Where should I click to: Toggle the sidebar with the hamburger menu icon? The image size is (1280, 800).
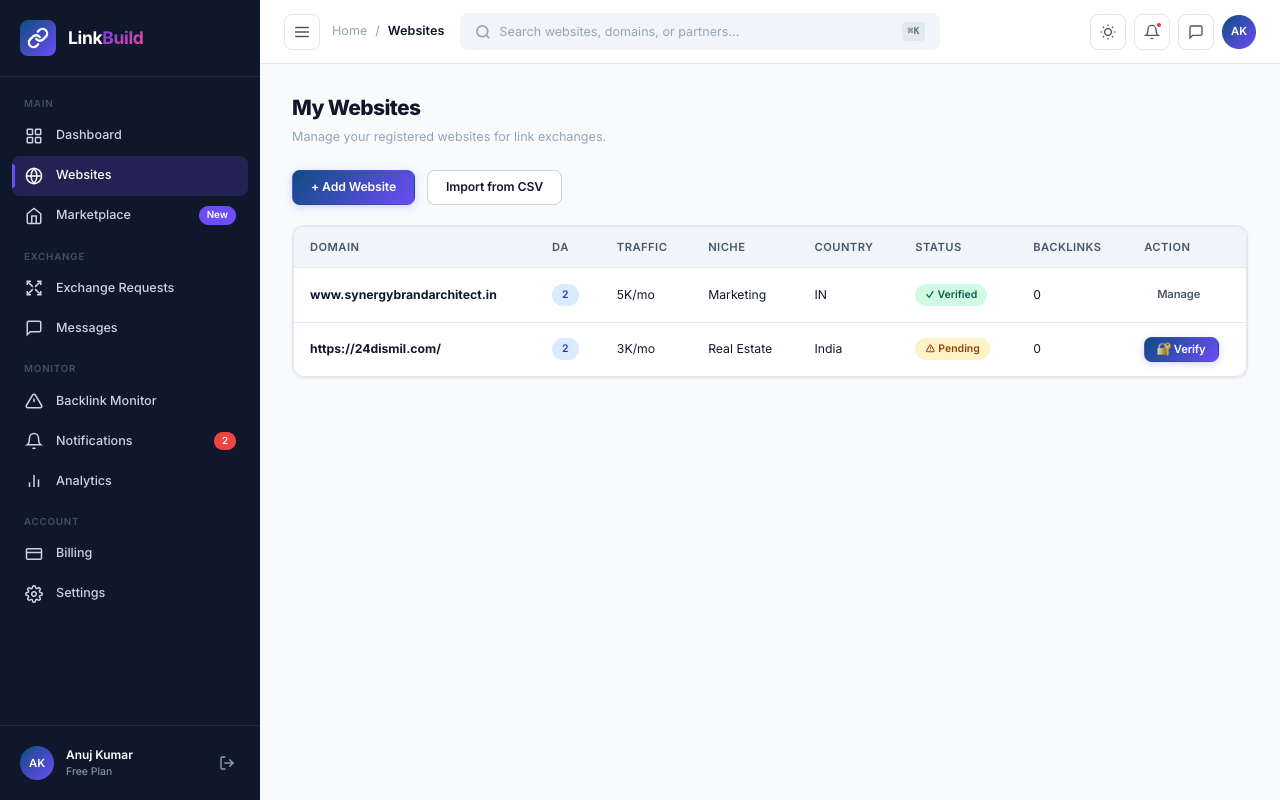302,32
